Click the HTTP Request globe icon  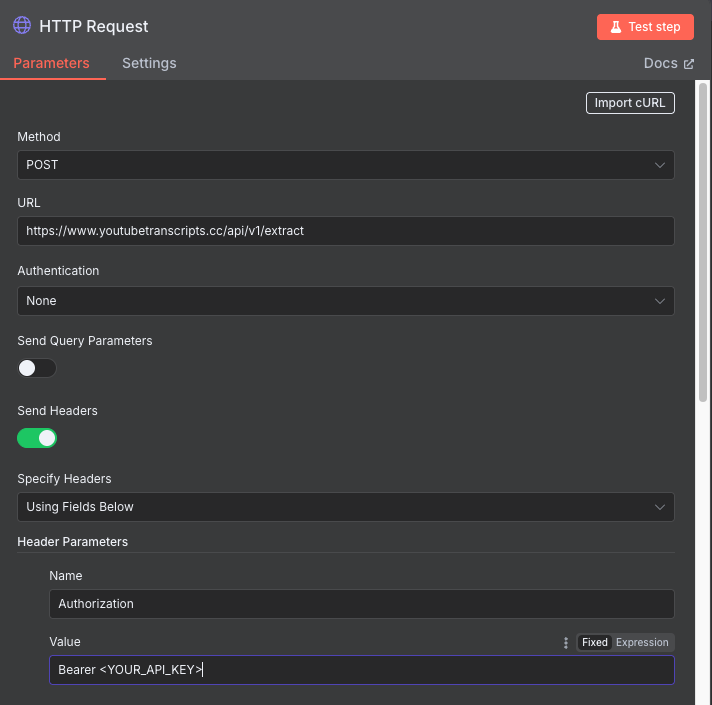pos(22,25)
